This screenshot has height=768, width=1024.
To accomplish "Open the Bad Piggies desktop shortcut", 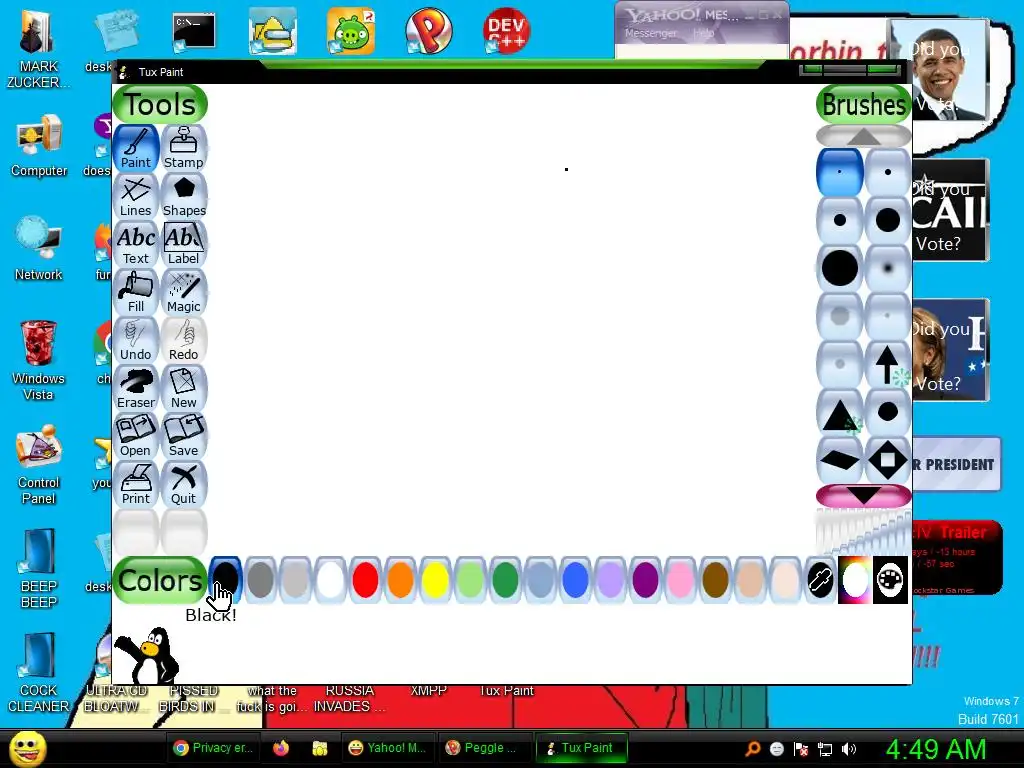I will [351, 31].
